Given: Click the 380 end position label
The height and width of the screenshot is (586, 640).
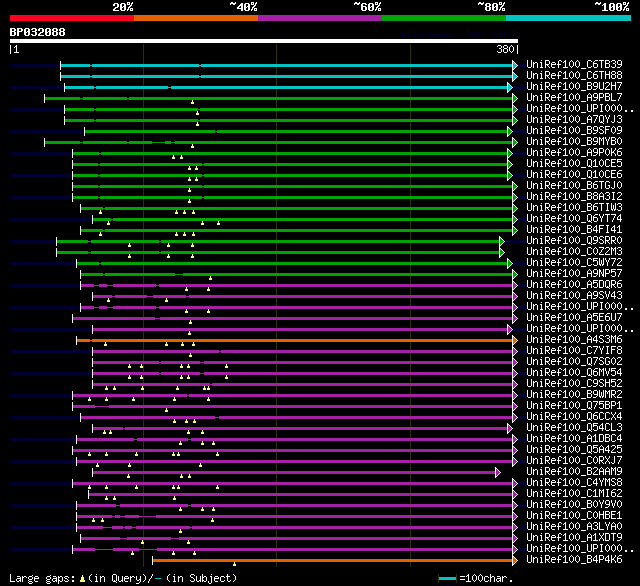Looking at the screenshot, I should point(505,49).
